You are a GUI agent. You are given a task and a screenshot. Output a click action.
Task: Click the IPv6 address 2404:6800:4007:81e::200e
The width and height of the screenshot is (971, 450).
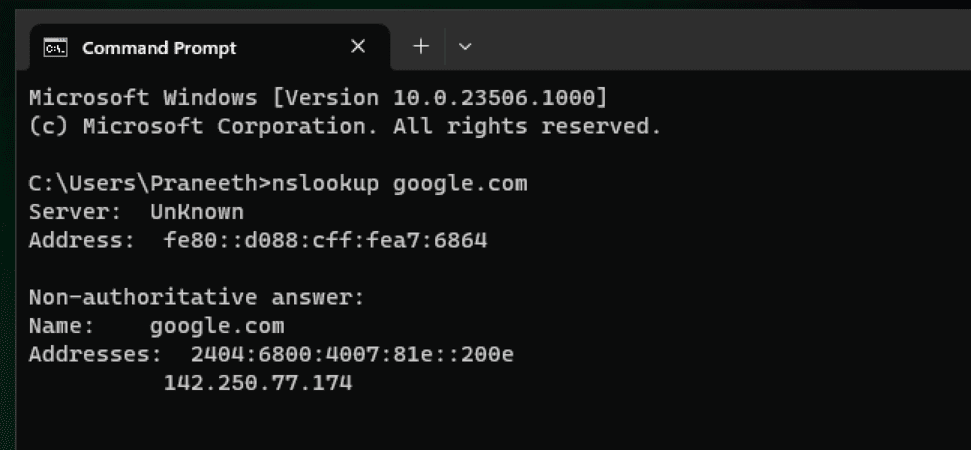[352, 355]
